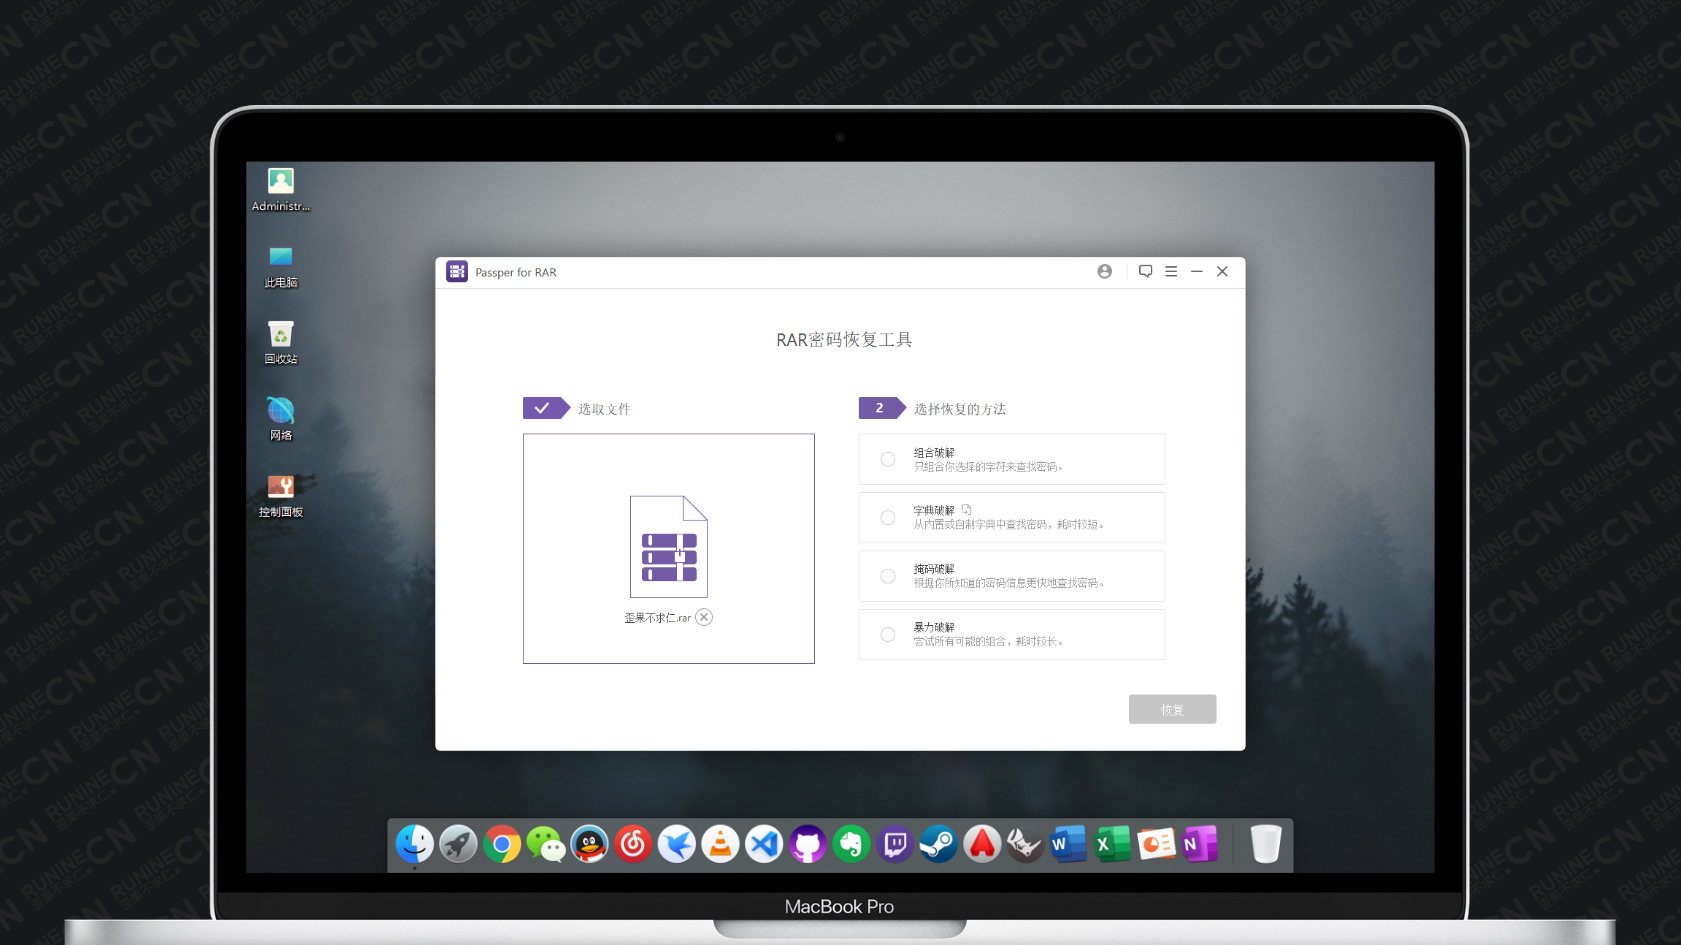Click the description 根据你所知道的密码信息更快地查找密码。
Viewport: 1681px width, 945px height.
[1009, 583]
